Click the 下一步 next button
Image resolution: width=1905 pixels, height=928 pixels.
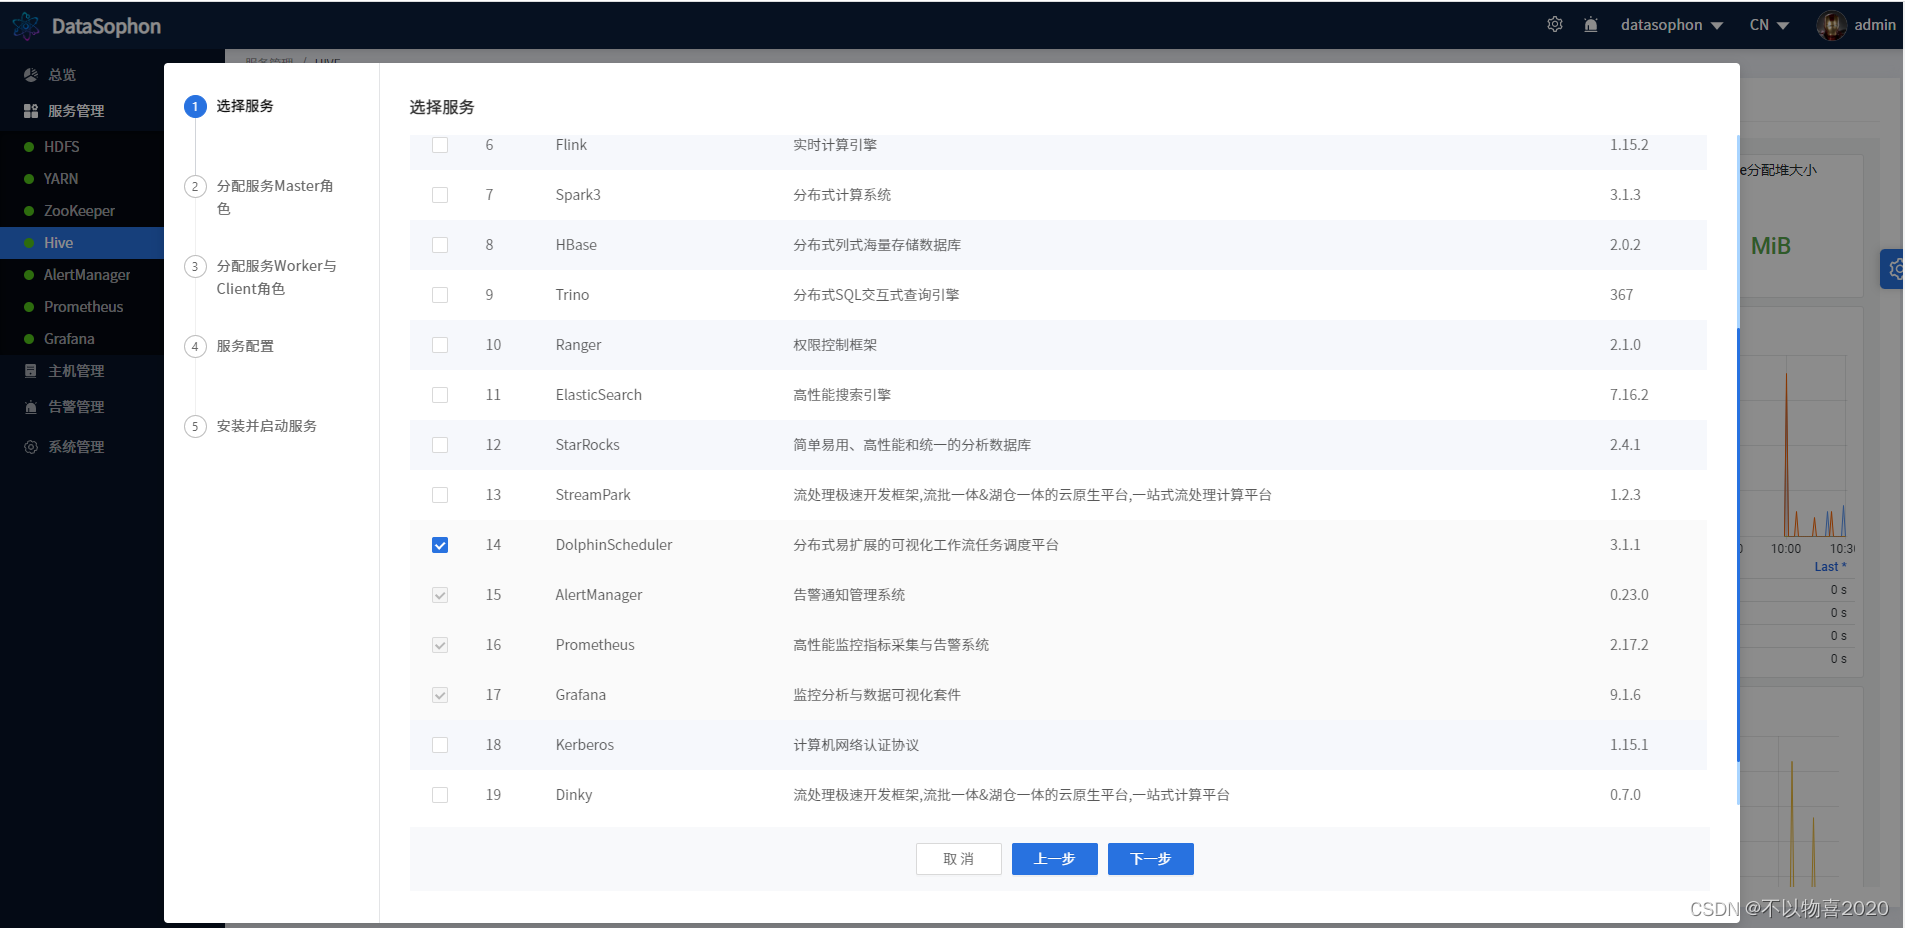tap(1150, 859)
